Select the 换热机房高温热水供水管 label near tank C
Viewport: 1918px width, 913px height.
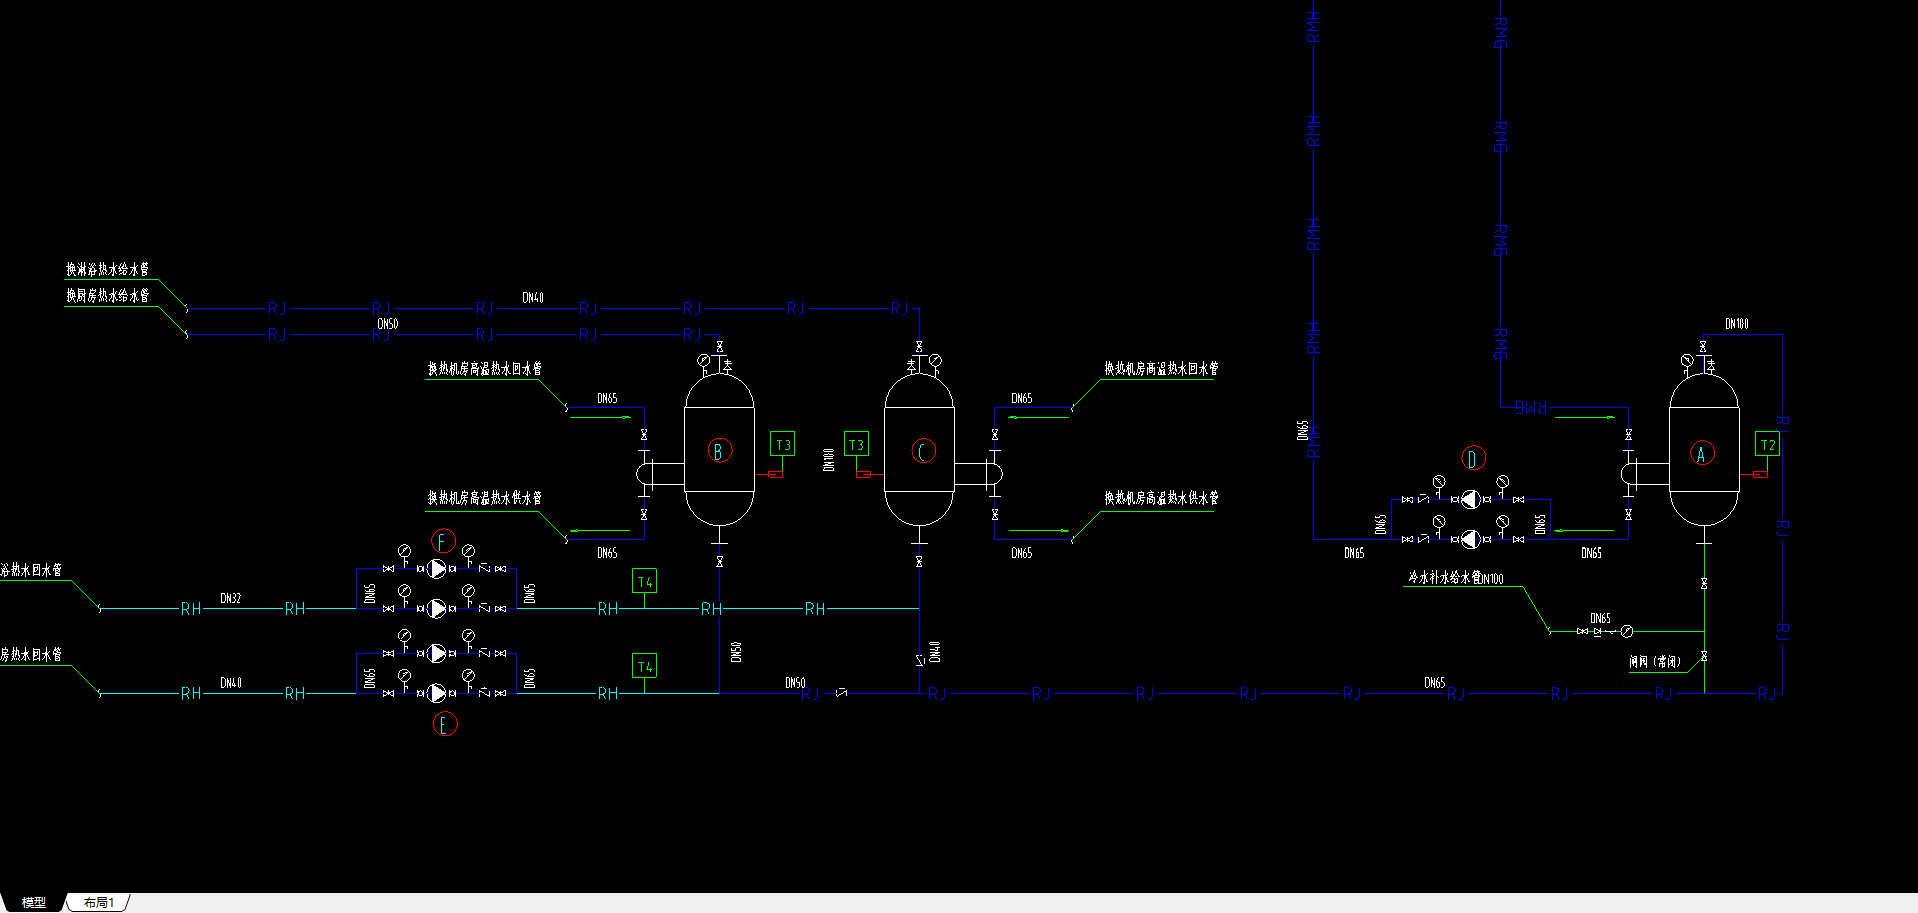coord(1161,498)
